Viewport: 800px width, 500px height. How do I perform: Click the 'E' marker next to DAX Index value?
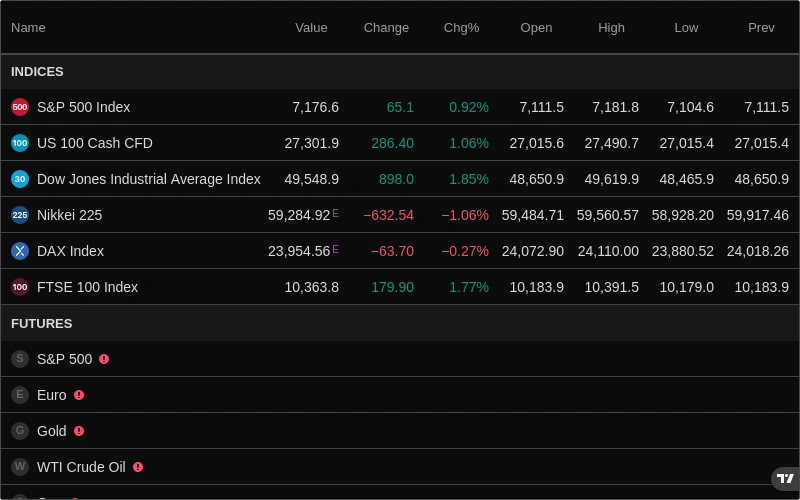point(335,249)
